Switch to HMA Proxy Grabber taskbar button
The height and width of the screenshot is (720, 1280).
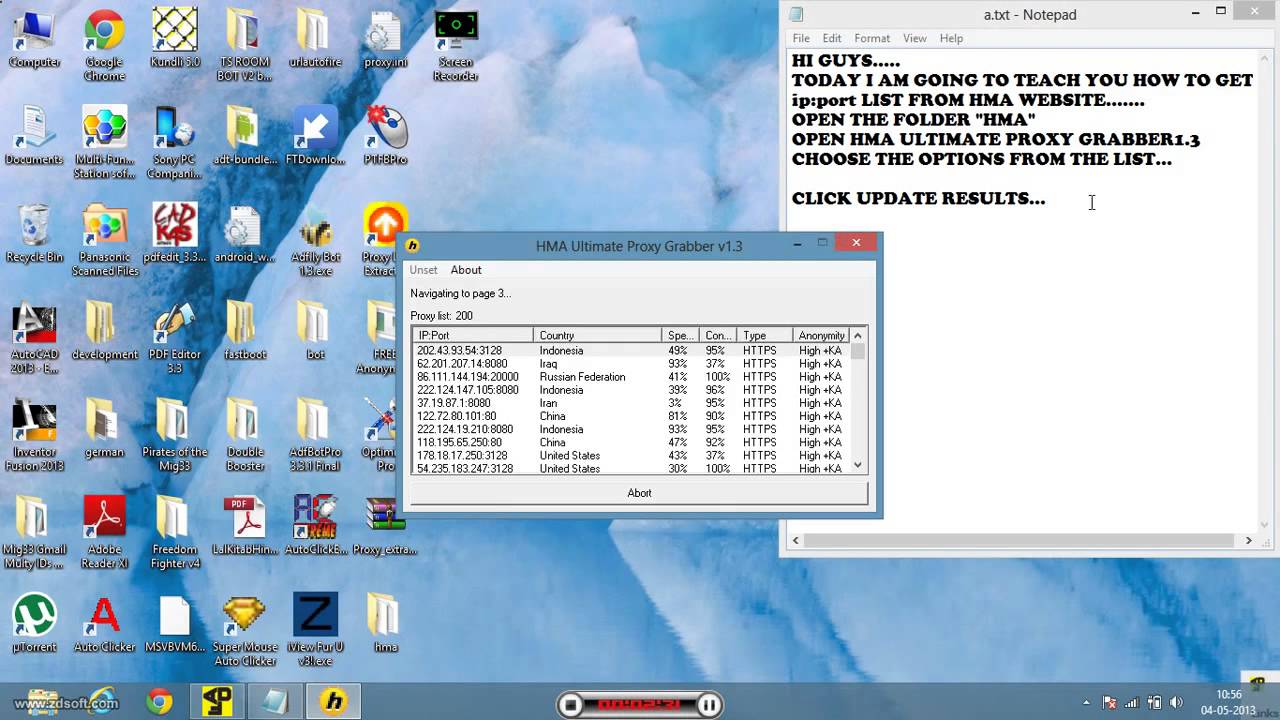click(334, 702)
